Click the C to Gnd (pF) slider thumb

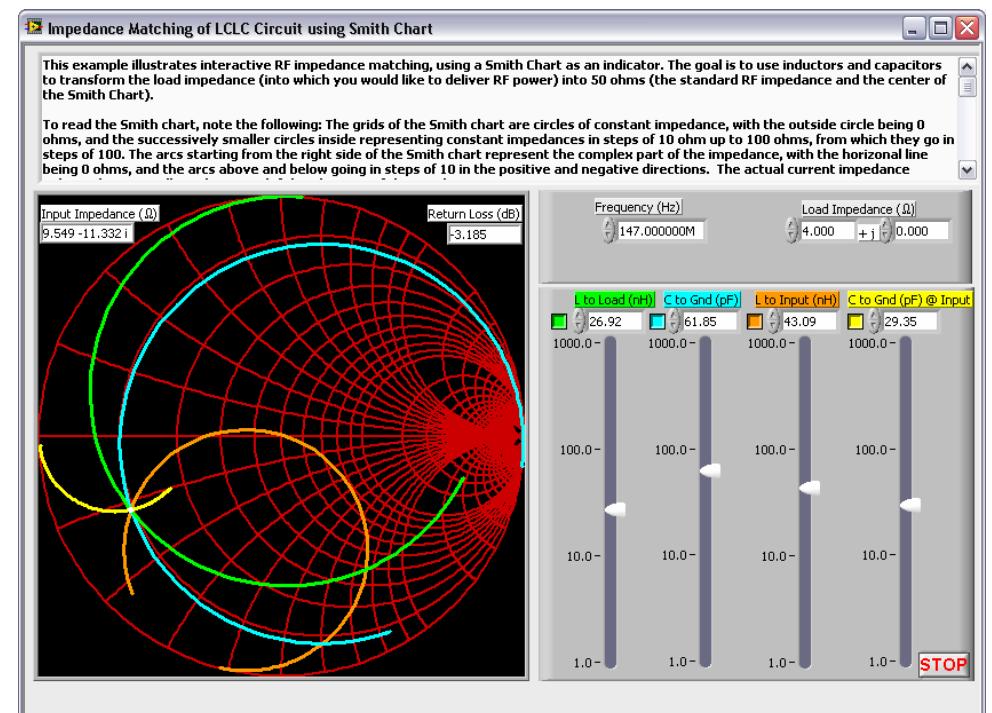pos(710,471)
